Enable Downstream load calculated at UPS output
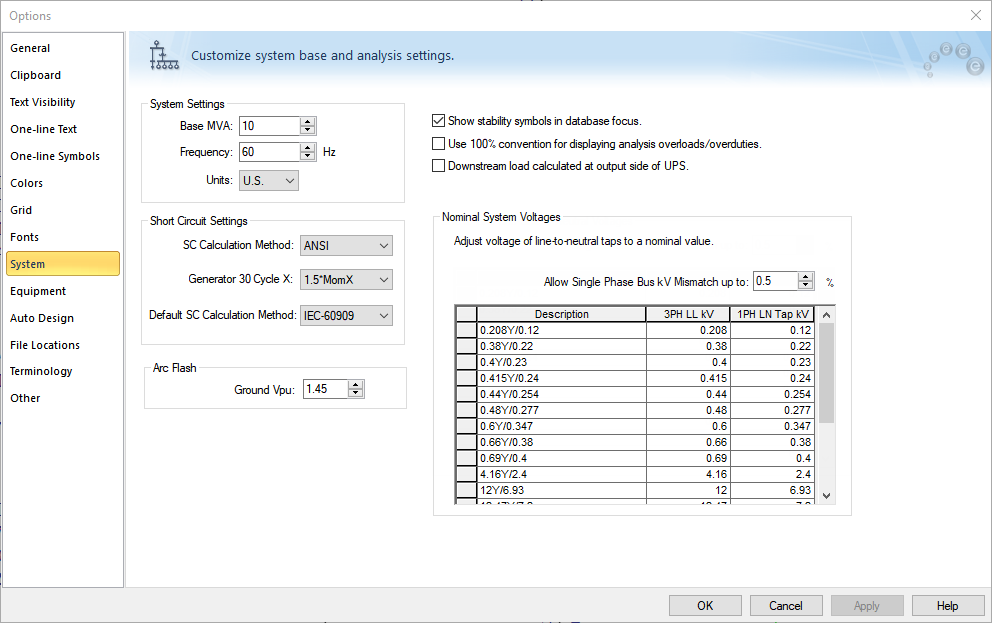The height and width of the screenshot is (623, 992). point(438,166)
